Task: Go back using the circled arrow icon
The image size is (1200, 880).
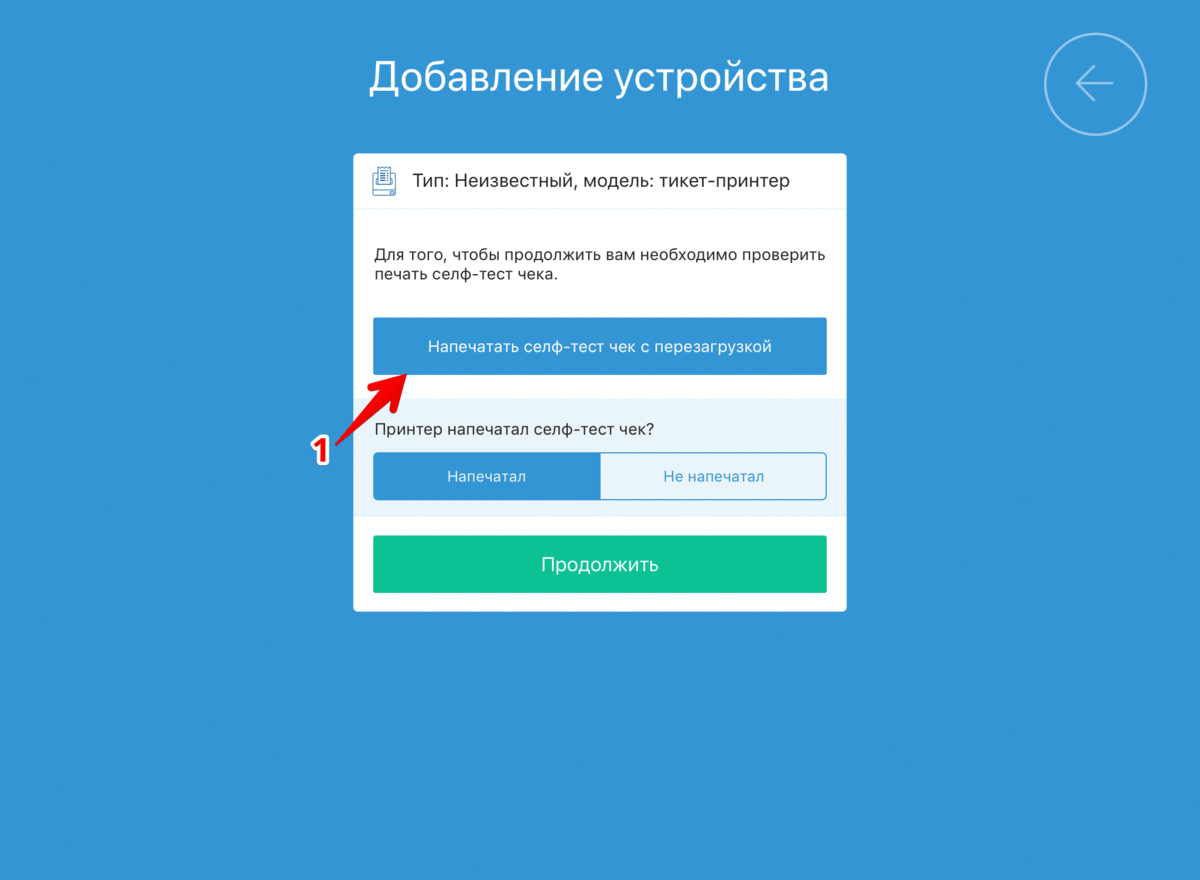Action: click(x=1095, y=85)
